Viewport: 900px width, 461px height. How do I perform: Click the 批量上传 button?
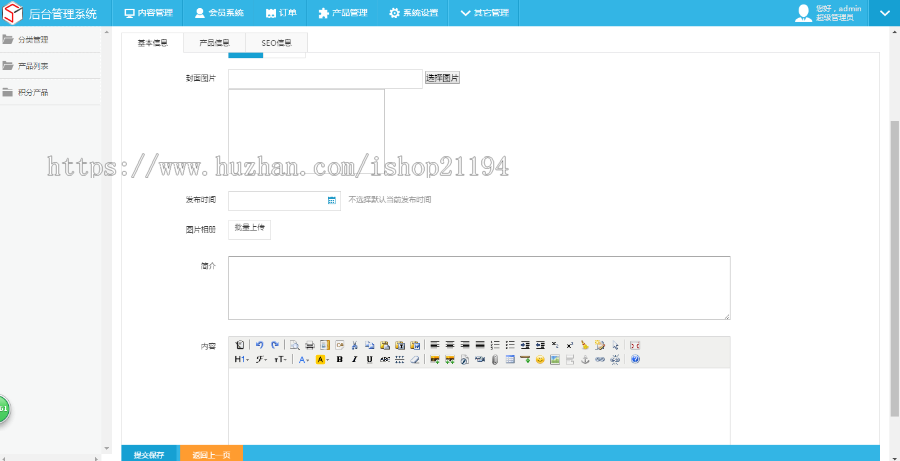tap(249, 228)
